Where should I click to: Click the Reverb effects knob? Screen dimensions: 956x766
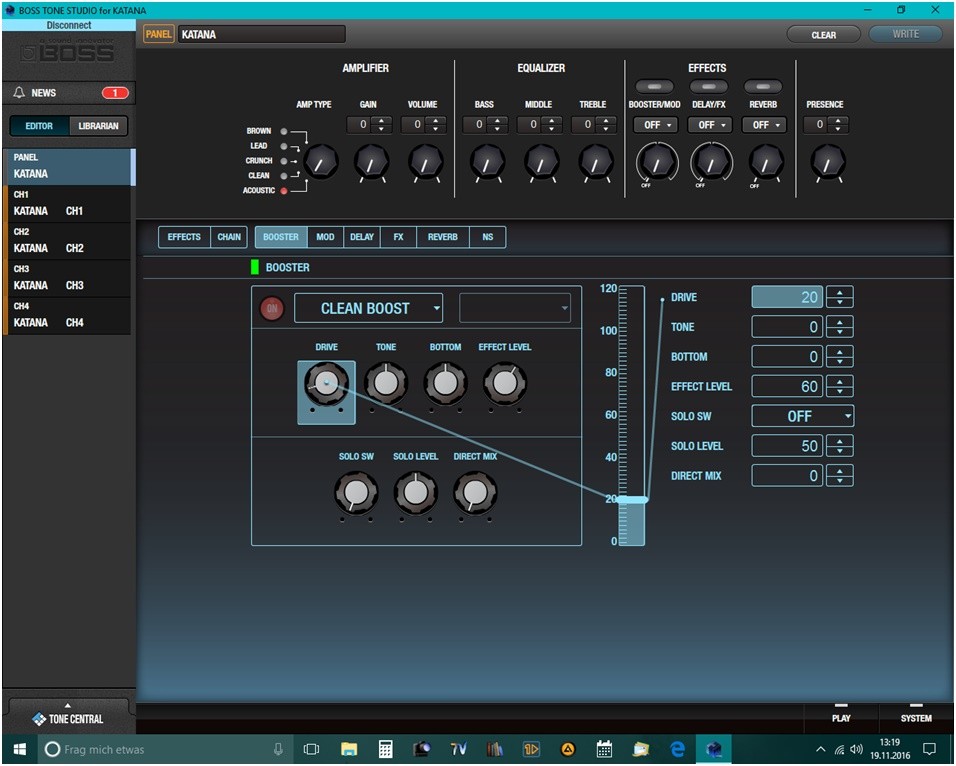point(766,162)
